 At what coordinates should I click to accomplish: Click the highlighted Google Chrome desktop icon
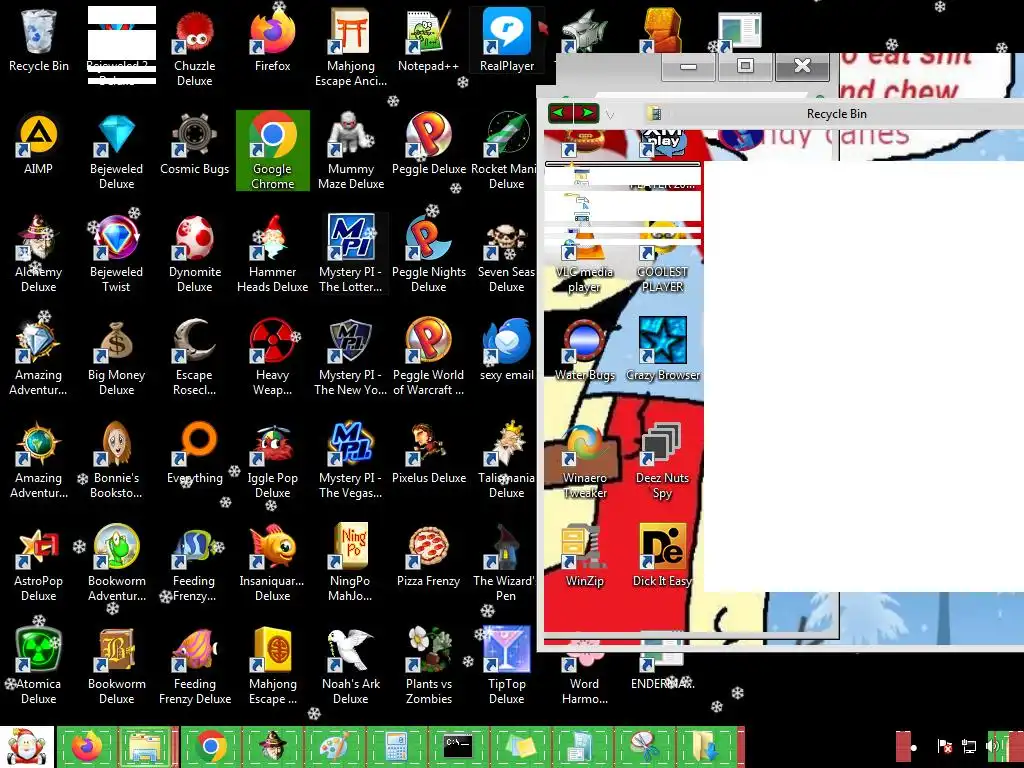click(272, 151)
